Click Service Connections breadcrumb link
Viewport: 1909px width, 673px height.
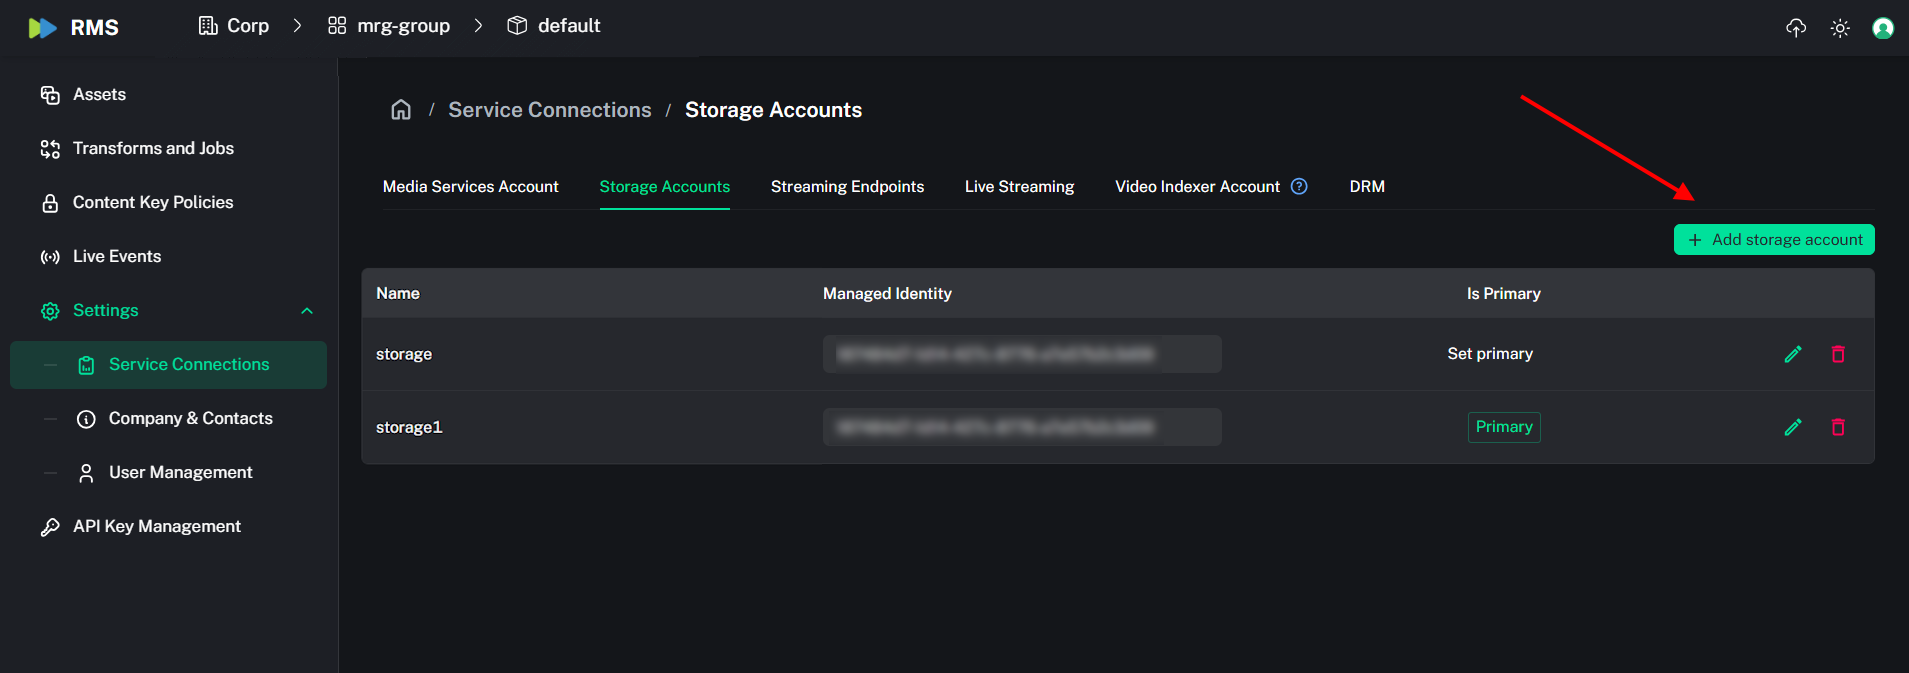coord(549,110)
